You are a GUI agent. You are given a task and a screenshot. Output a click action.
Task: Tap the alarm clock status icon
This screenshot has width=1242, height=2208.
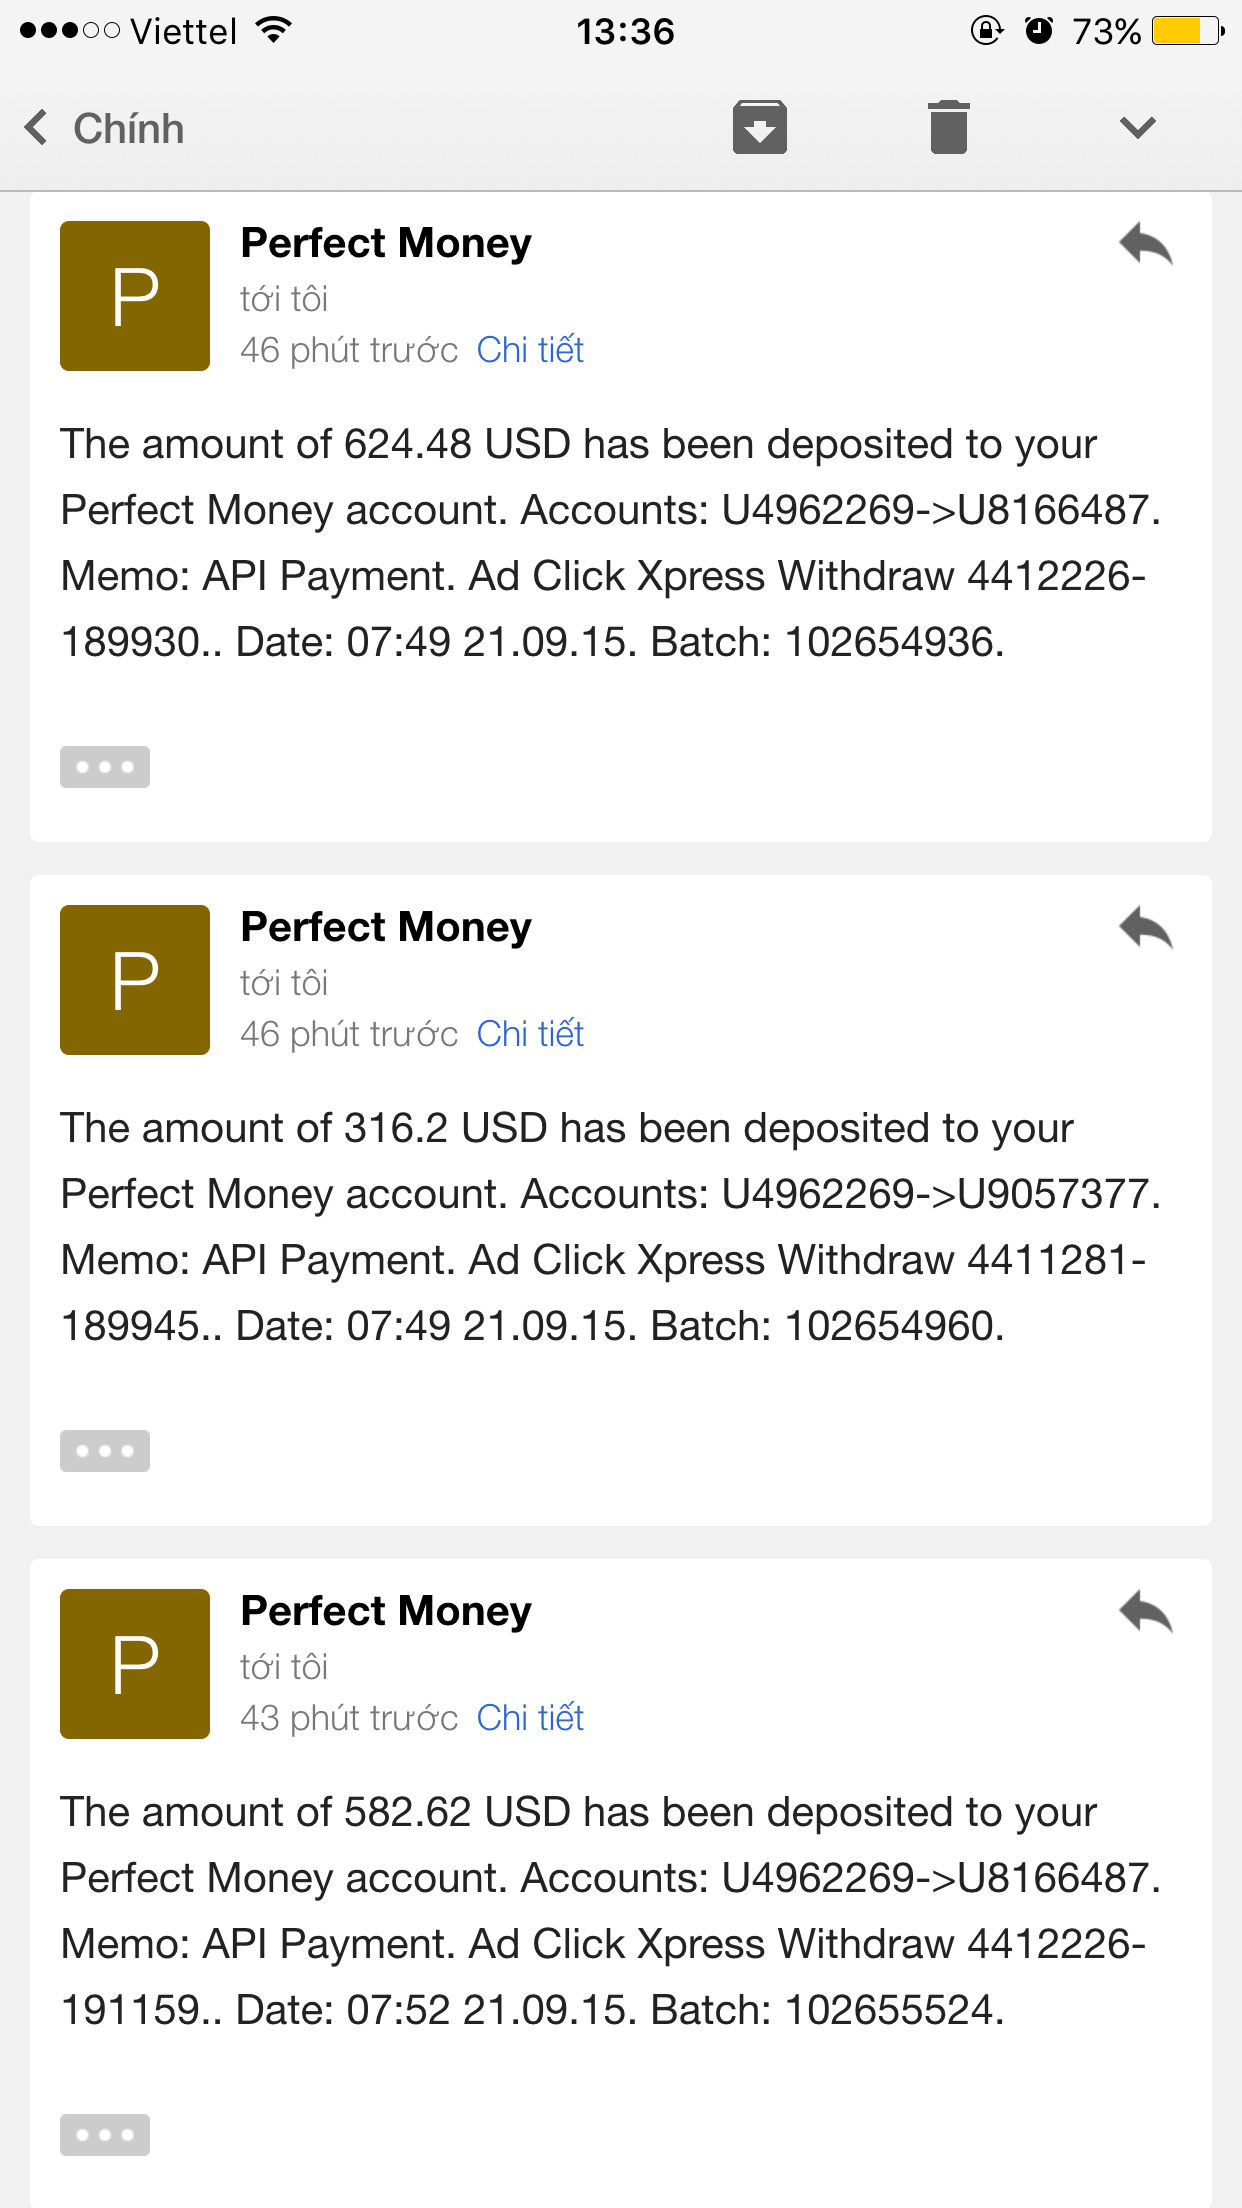1039,31
